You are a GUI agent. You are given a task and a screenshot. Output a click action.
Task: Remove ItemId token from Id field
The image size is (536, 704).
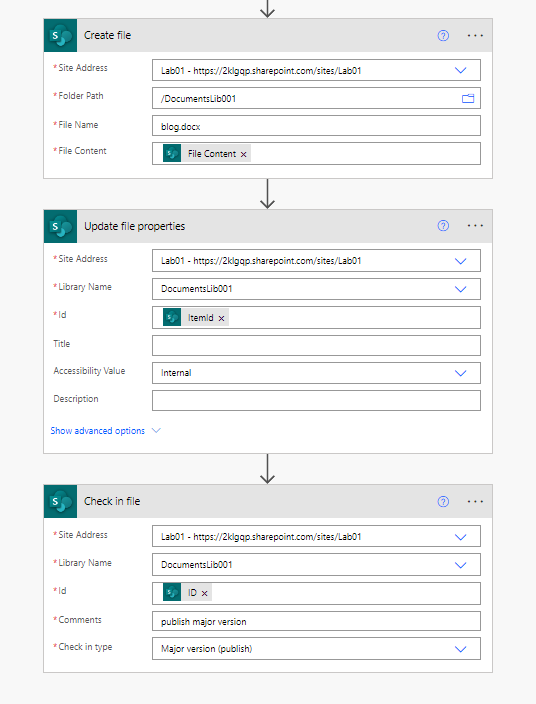pyautogui.click(x=221, y=318)
